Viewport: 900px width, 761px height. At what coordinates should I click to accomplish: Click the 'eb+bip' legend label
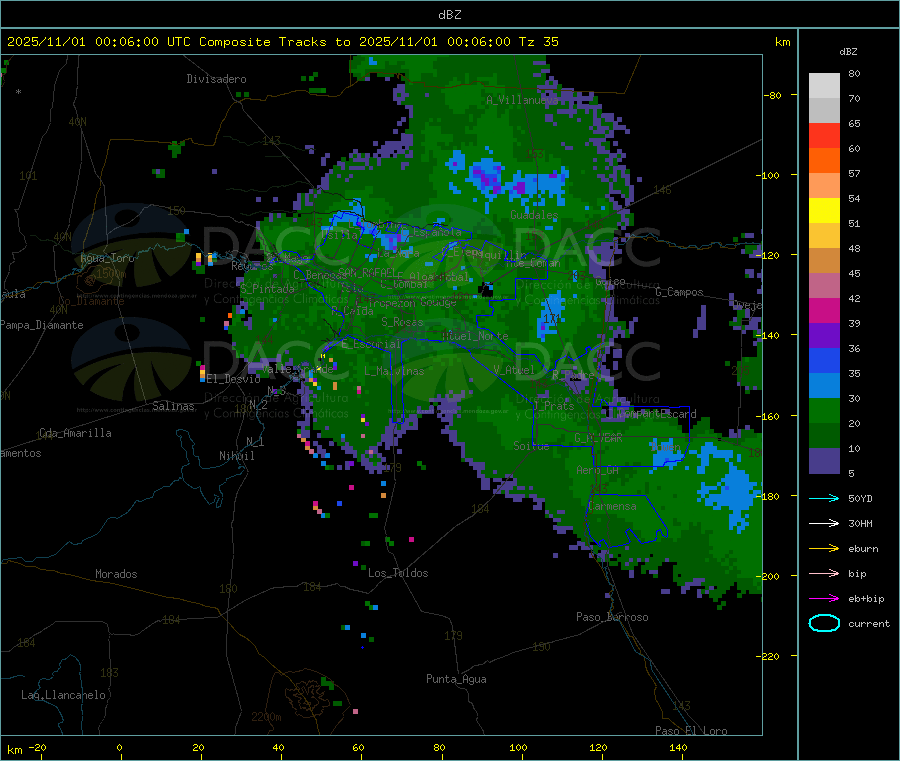pyautogui.click(x=866, y=599)
